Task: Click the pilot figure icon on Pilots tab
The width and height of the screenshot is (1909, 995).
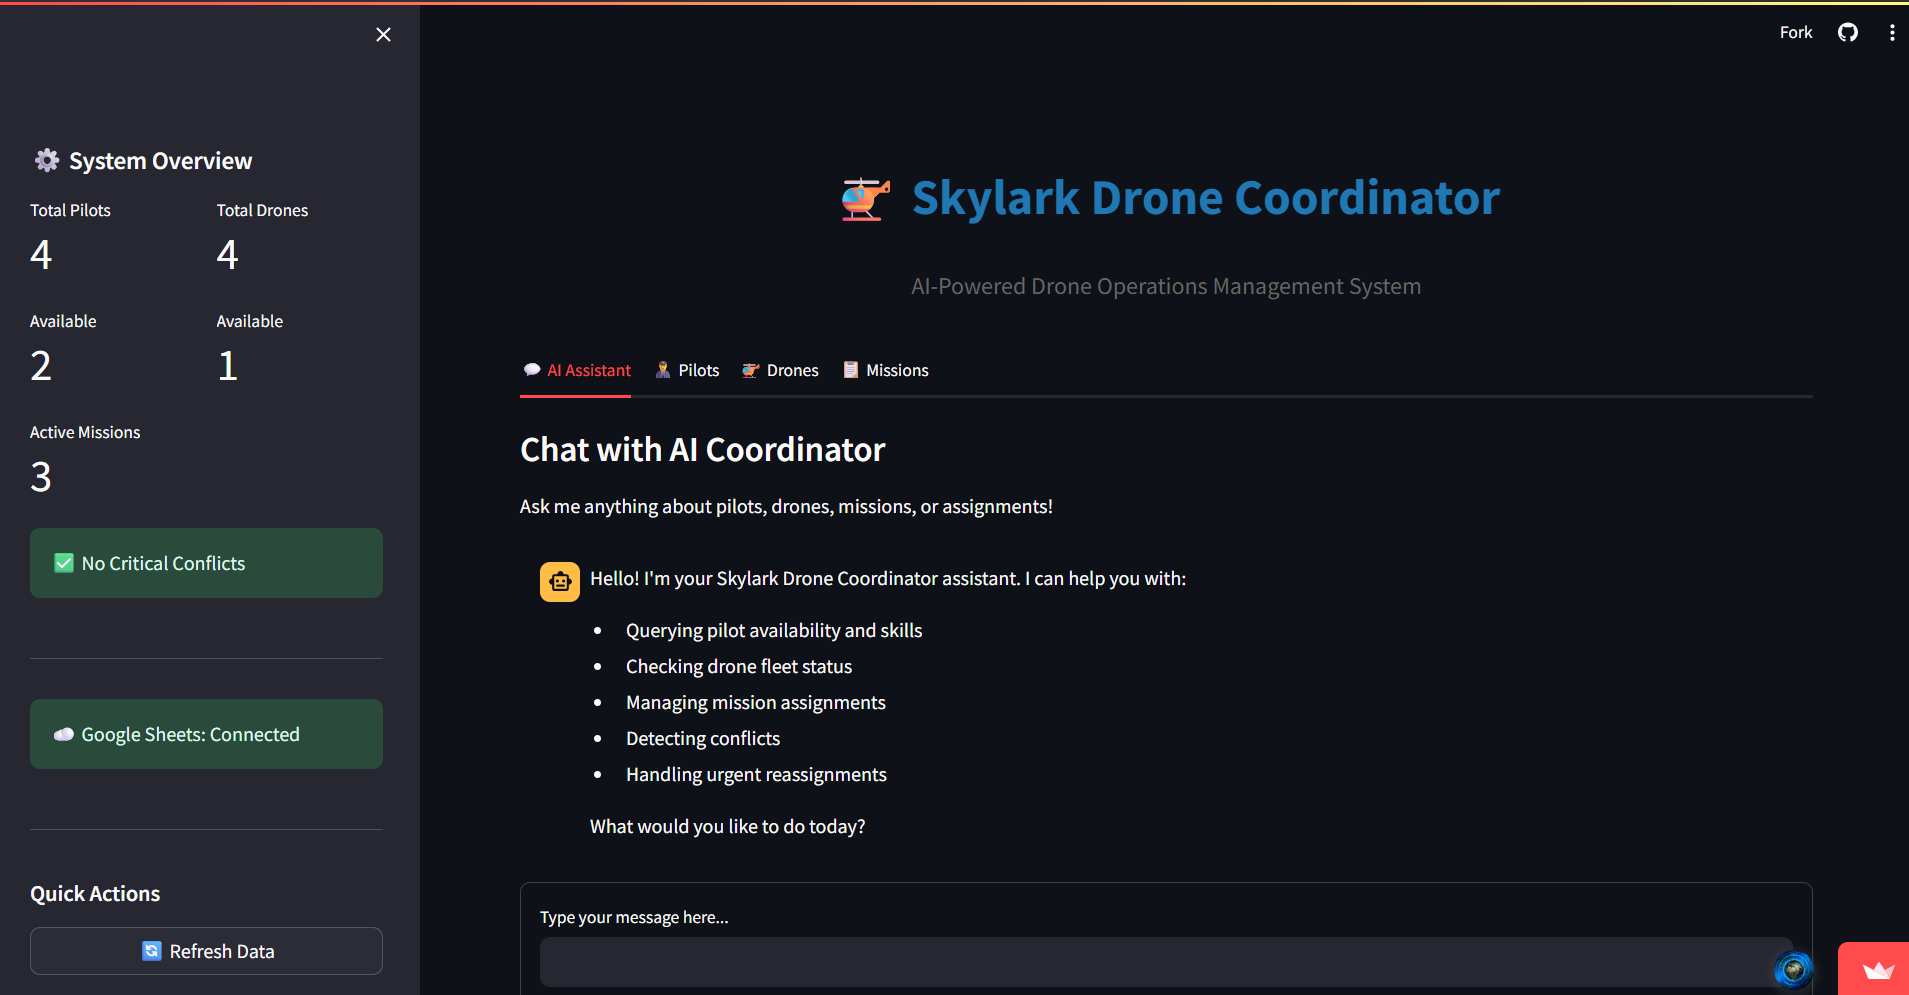Action: [662, 370]
